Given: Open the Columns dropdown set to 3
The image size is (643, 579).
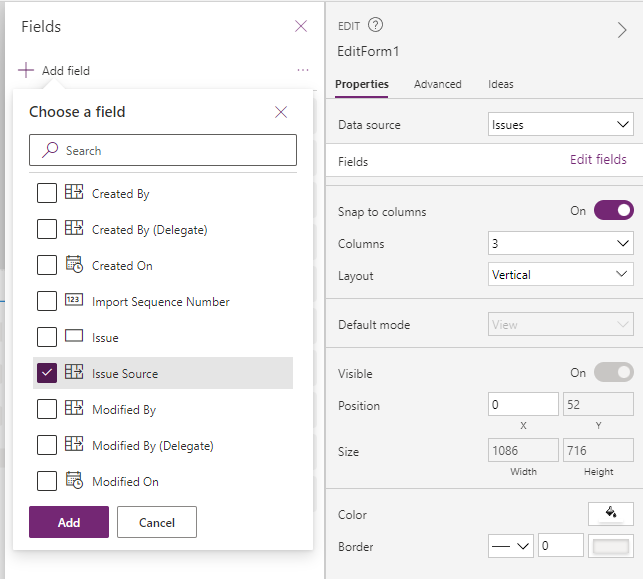Looking at the screenshot, I should tap(561, 243).
